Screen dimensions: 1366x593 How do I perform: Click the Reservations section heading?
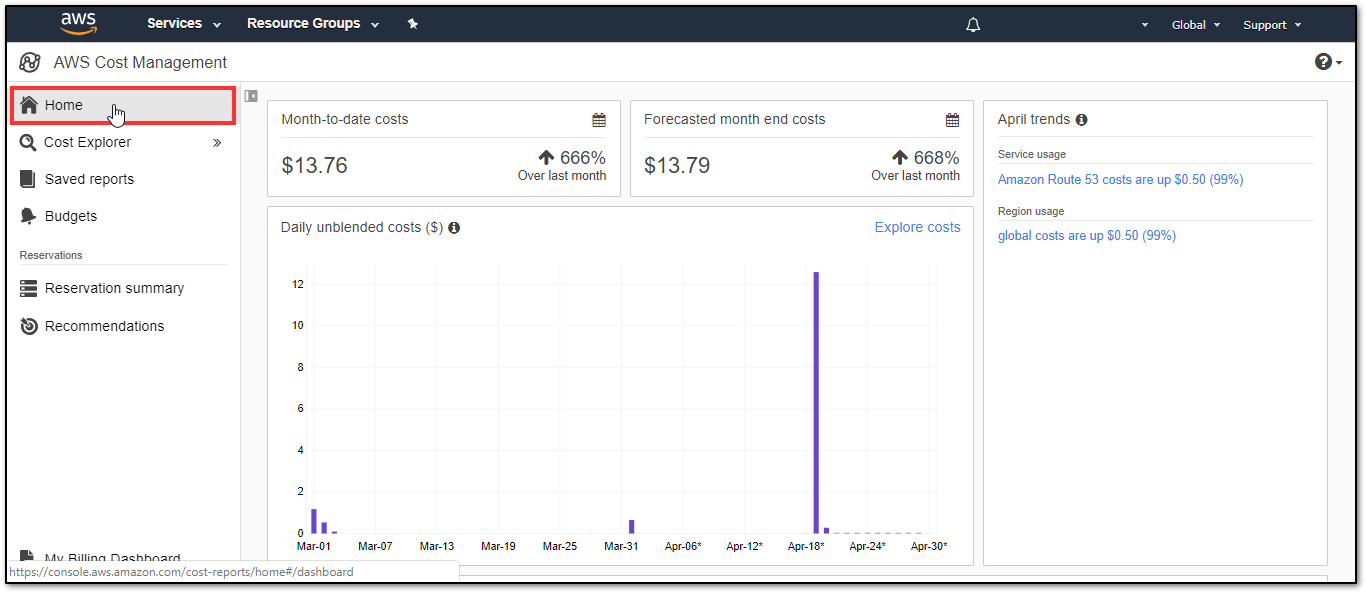pyautogui.click(x=51, y=255)
